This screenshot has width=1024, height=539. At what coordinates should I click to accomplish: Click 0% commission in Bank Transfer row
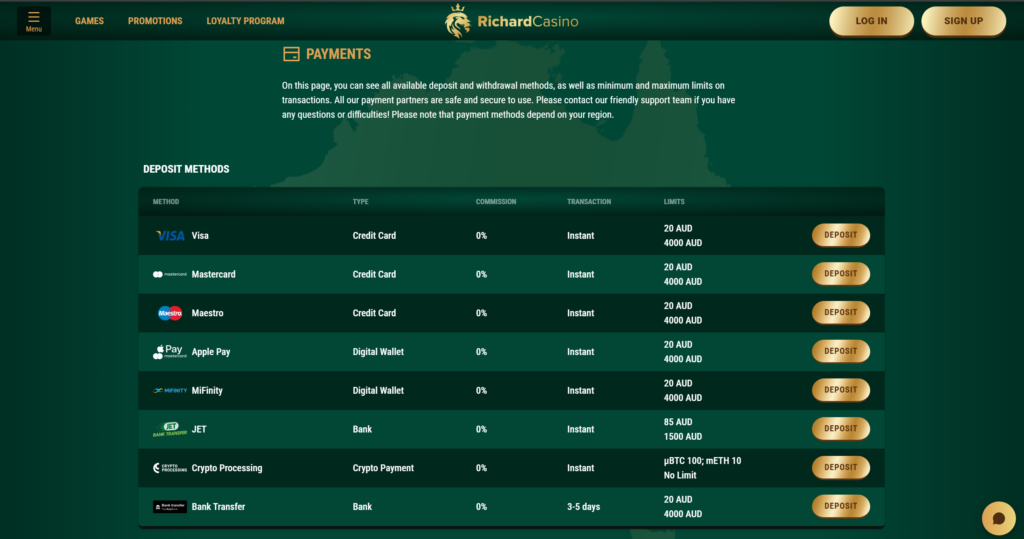point(481,506)
